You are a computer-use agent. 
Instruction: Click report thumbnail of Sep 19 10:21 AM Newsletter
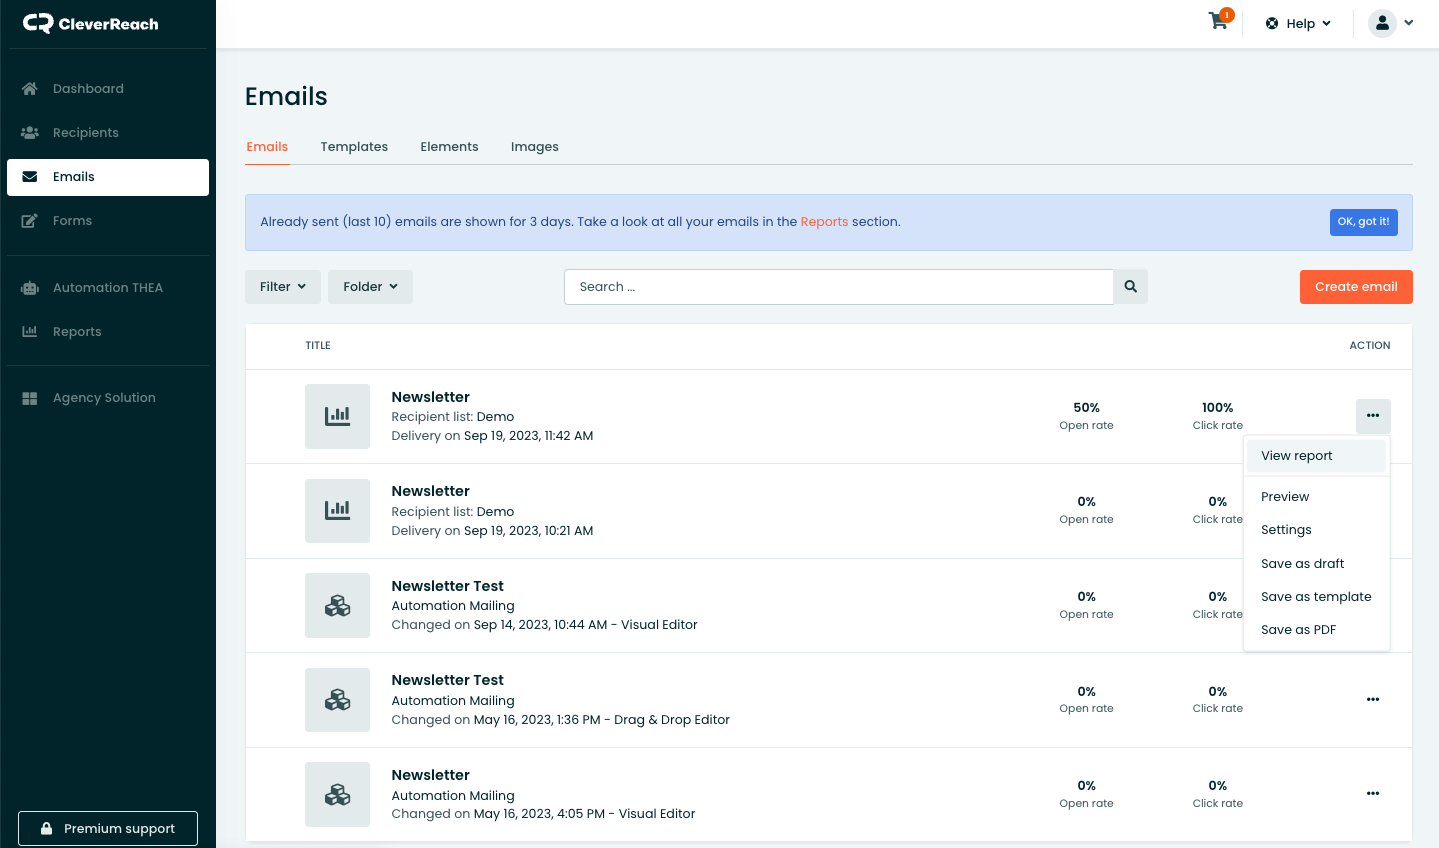pyautogui.click(x=338, y=511)
